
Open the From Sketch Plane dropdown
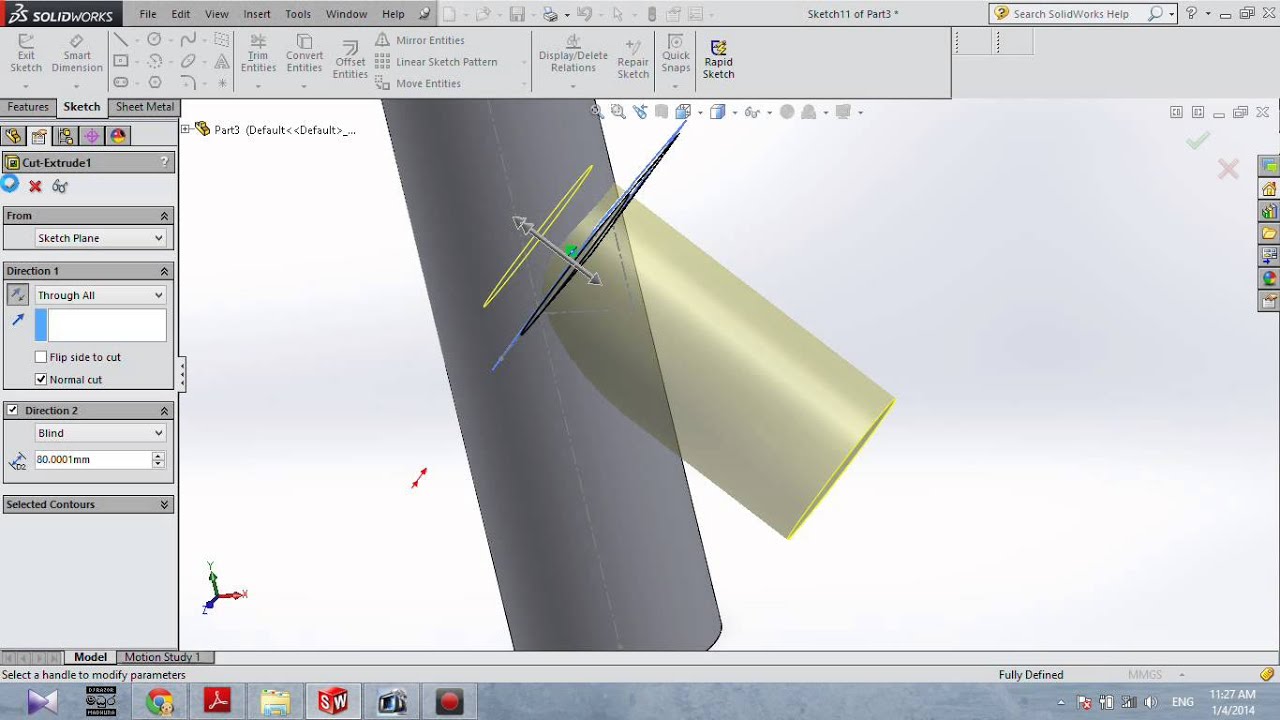pos(100,238)
